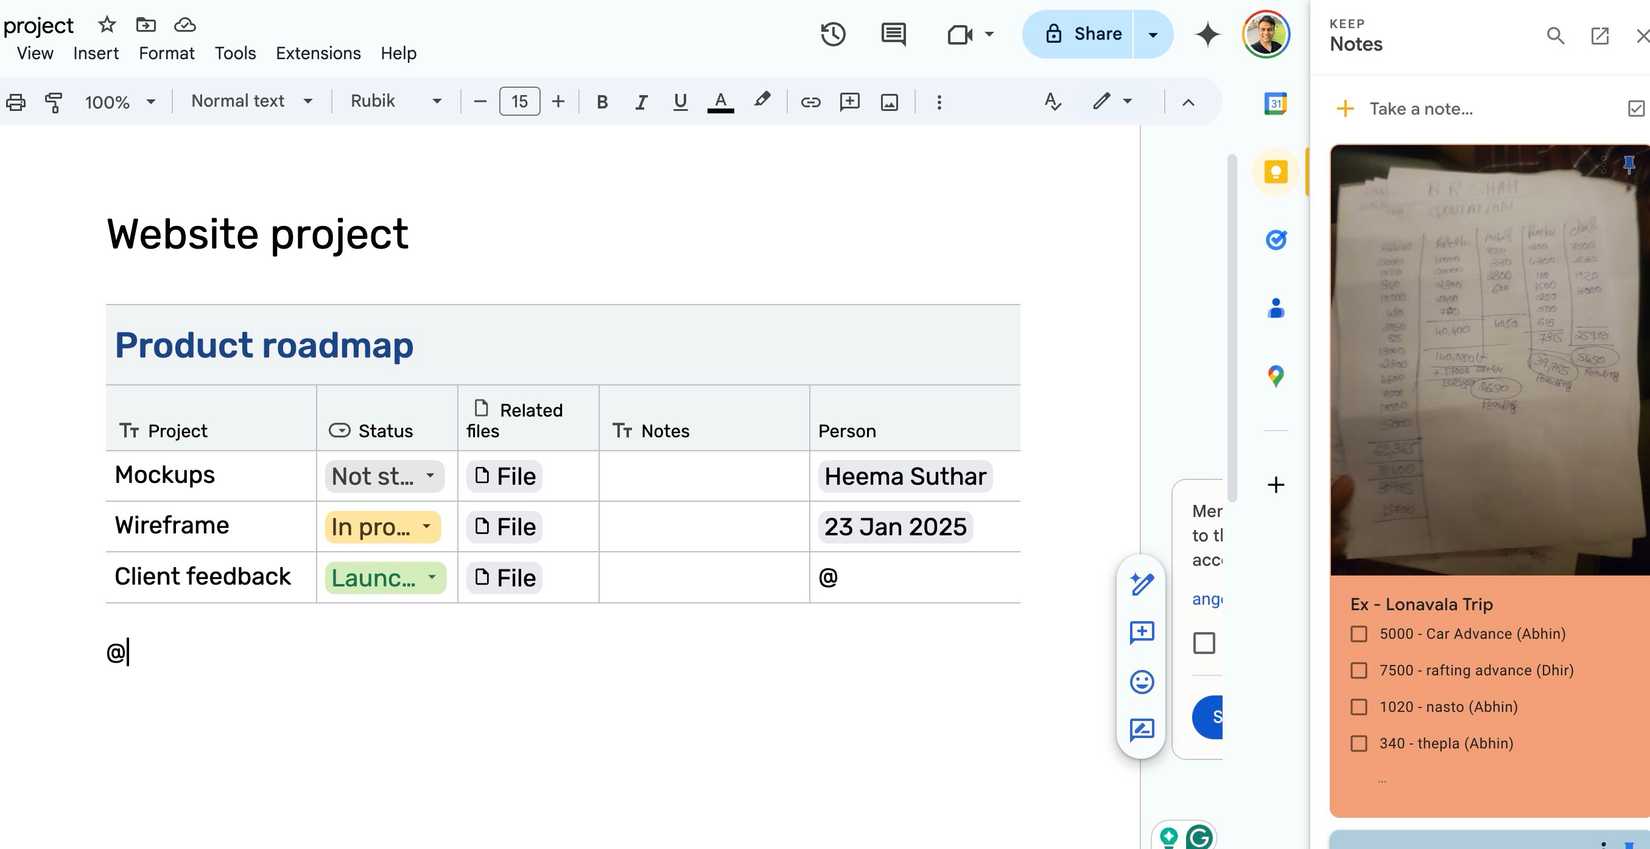Insert emoji reaction from side toolbar
The image size is (1650, 849).
point(1141,682)
